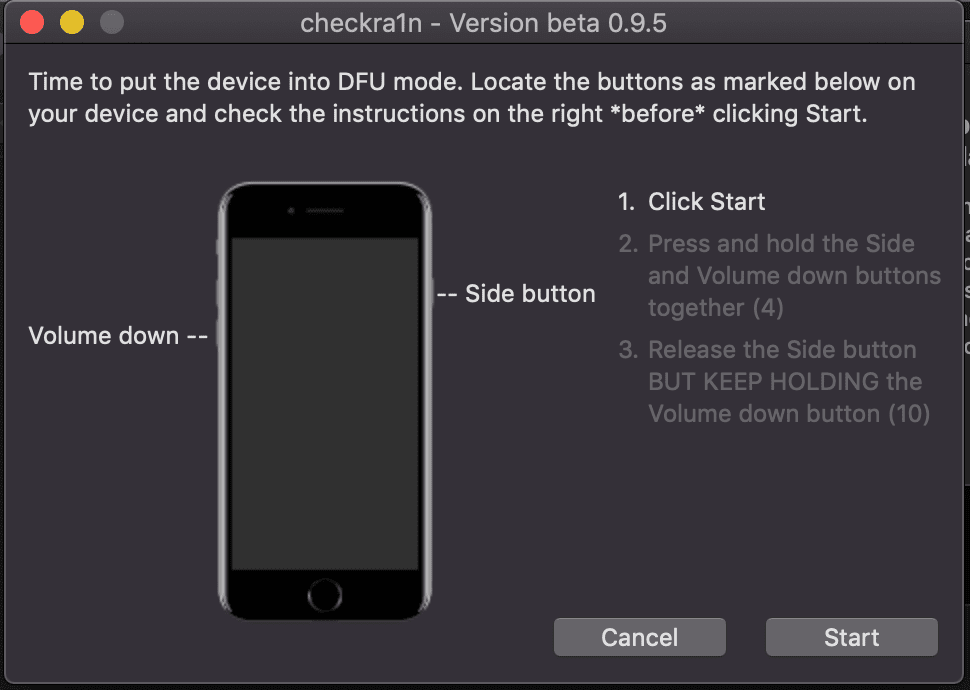The image size is (970, 690).
Task: Click the disabled gray zoom button
Action: click(112, 23)
